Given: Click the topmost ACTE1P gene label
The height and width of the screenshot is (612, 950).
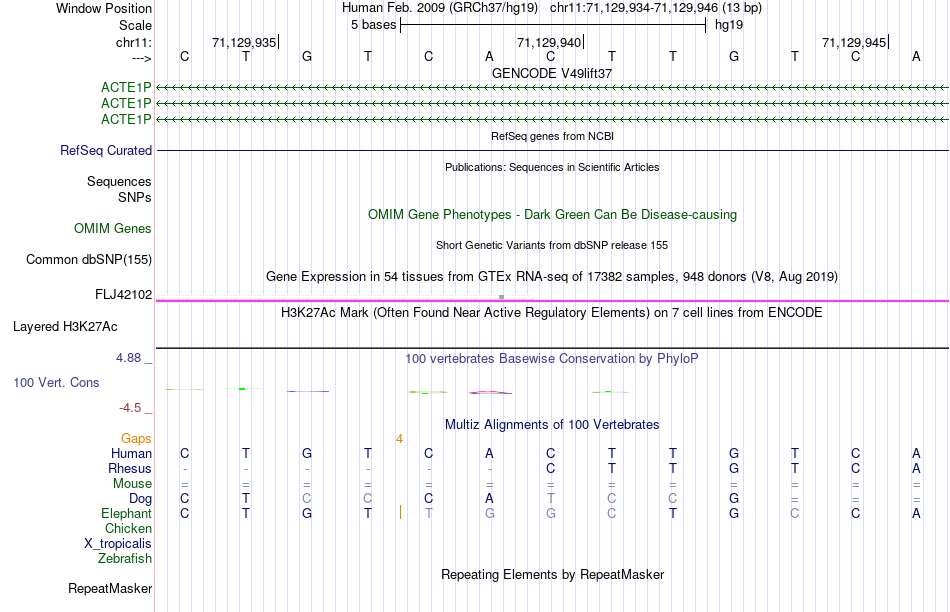Looking at the screenshot, I should click(126, 88).
